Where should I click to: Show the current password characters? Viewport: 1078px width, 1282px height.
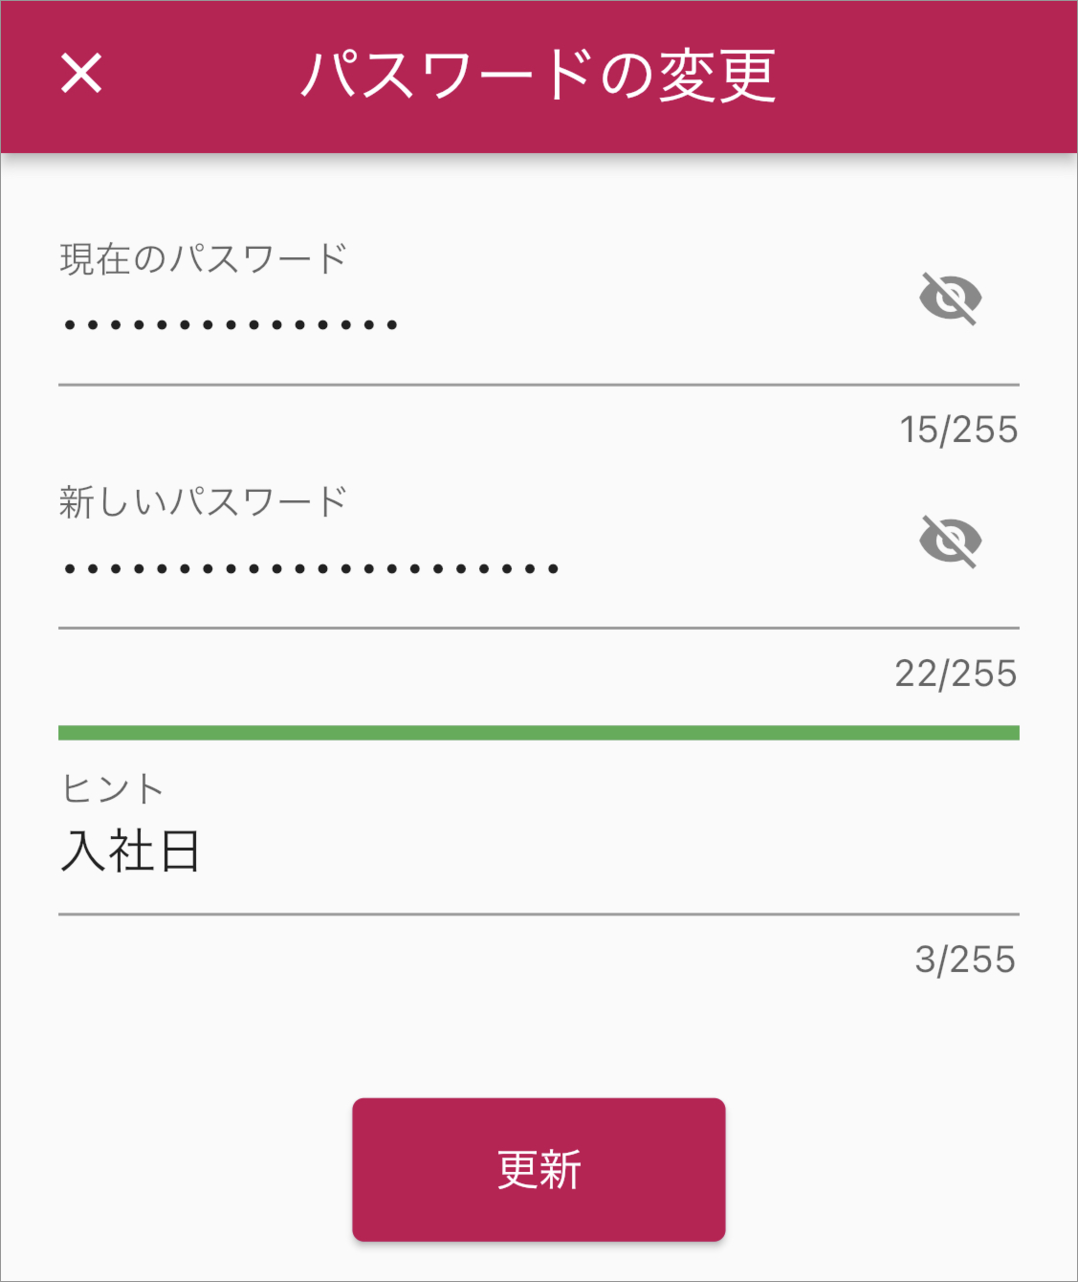(949, 298)
